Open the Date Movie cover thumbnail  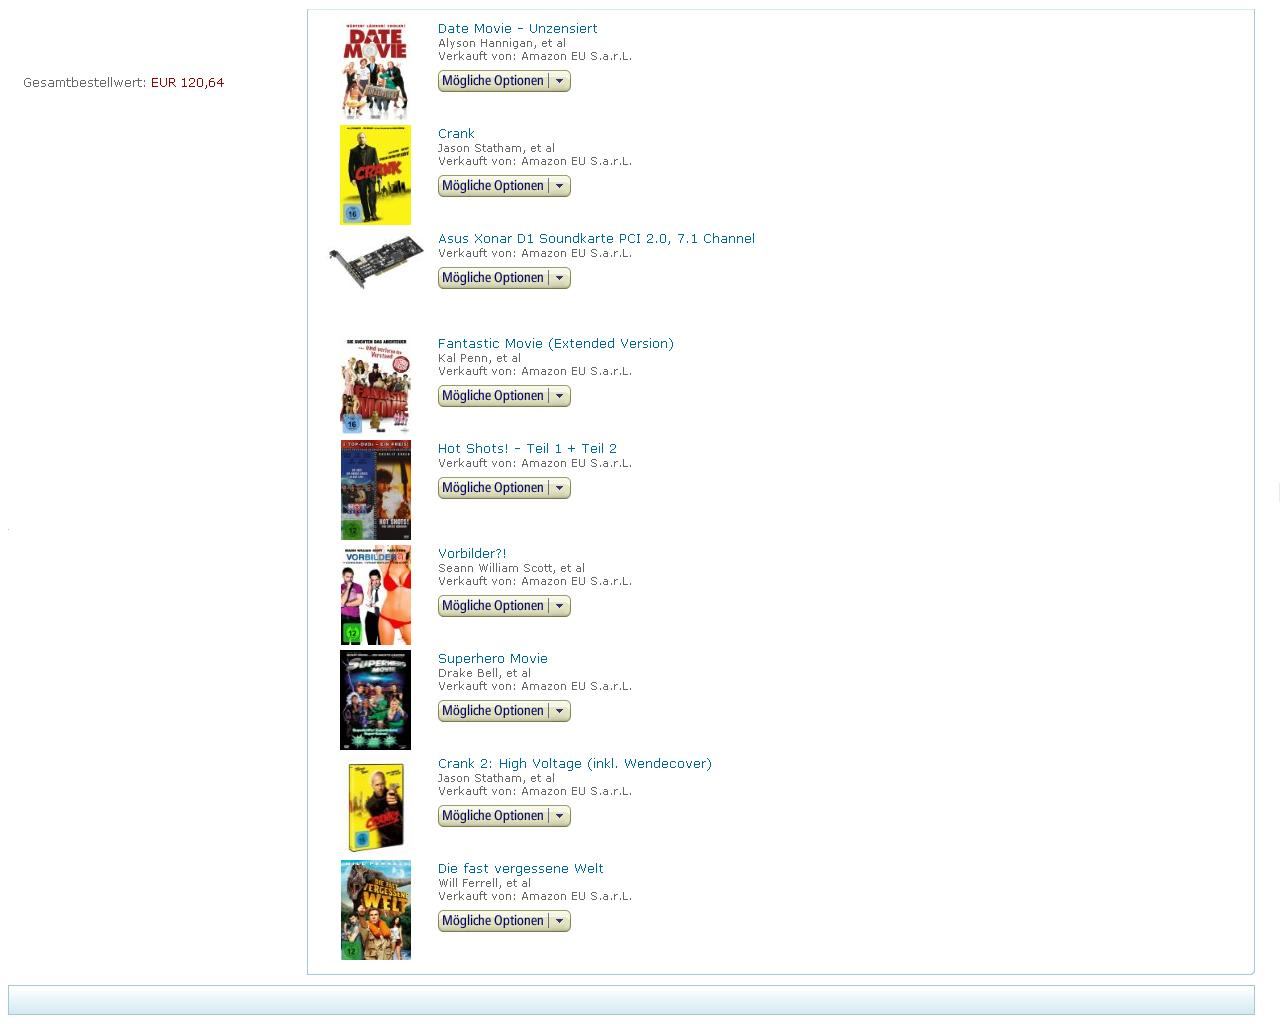point(375,70)
